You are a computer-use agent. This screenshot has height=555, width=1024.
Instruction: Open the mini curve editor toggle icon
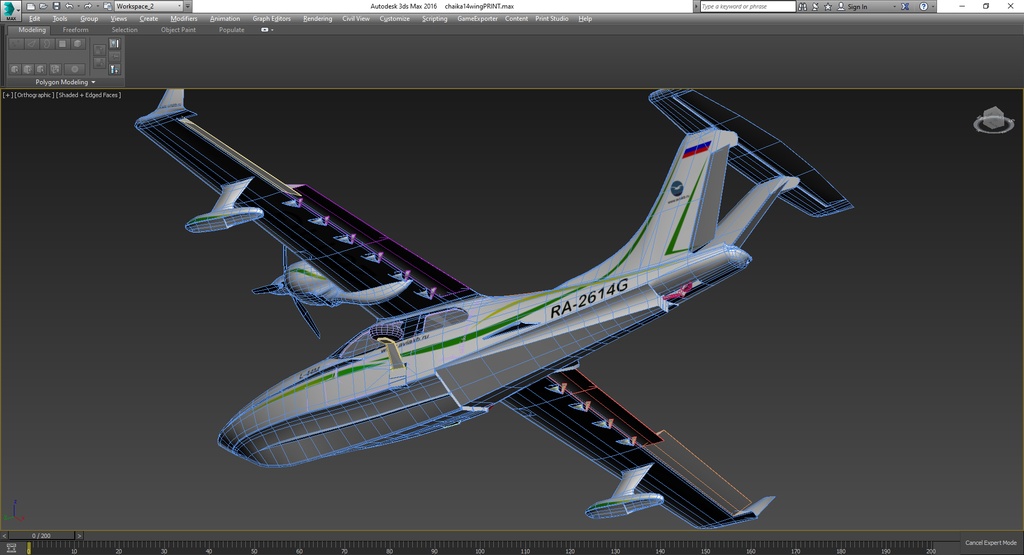point(11,548)
